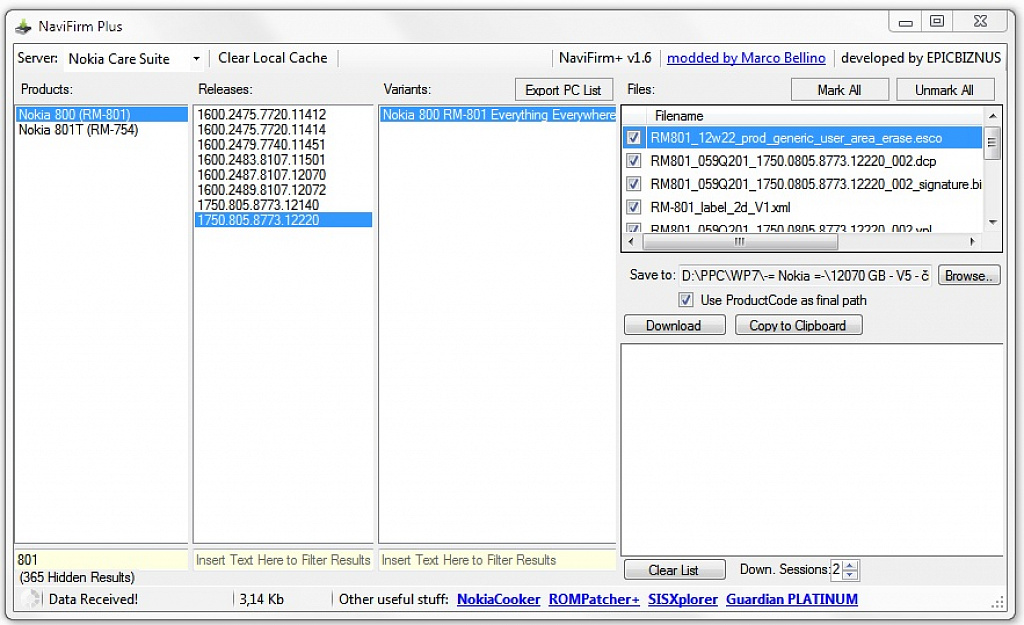Click the Unmark All button
Image resolution: width=1024 pixels, height=625 pixels.
pos(944,90)
